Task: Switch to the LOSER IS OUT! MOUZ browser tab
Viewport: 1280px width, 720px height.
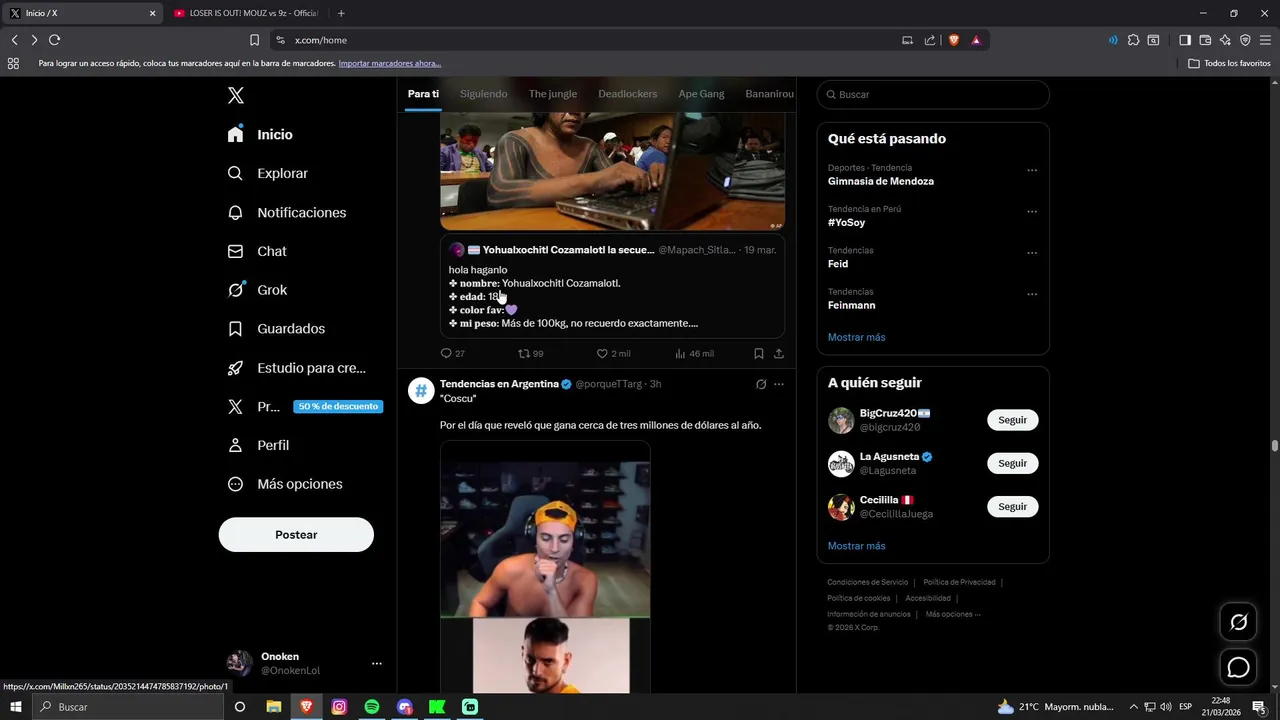Action: click(245, 13)
